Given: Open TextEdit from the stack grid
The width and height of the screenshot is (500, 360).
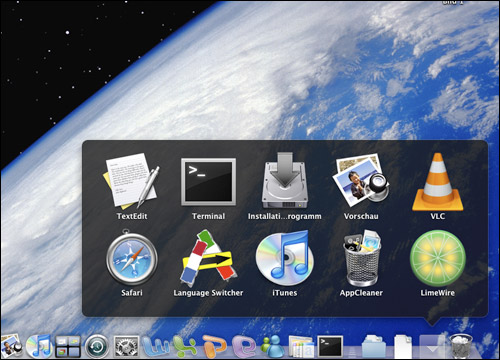Looking at the screenshot, I should tap(132, 181).
